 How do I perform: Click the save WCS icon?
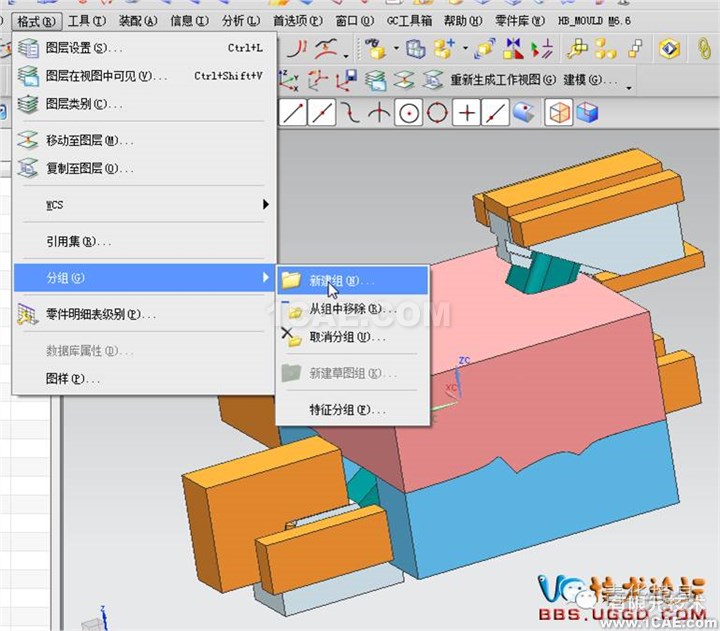point(346,80)
